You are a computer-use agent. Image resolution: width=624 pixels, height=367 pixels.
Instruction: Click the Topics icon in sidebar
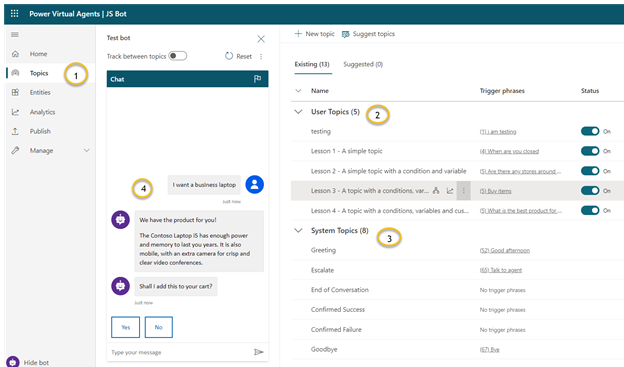[15, 73]
